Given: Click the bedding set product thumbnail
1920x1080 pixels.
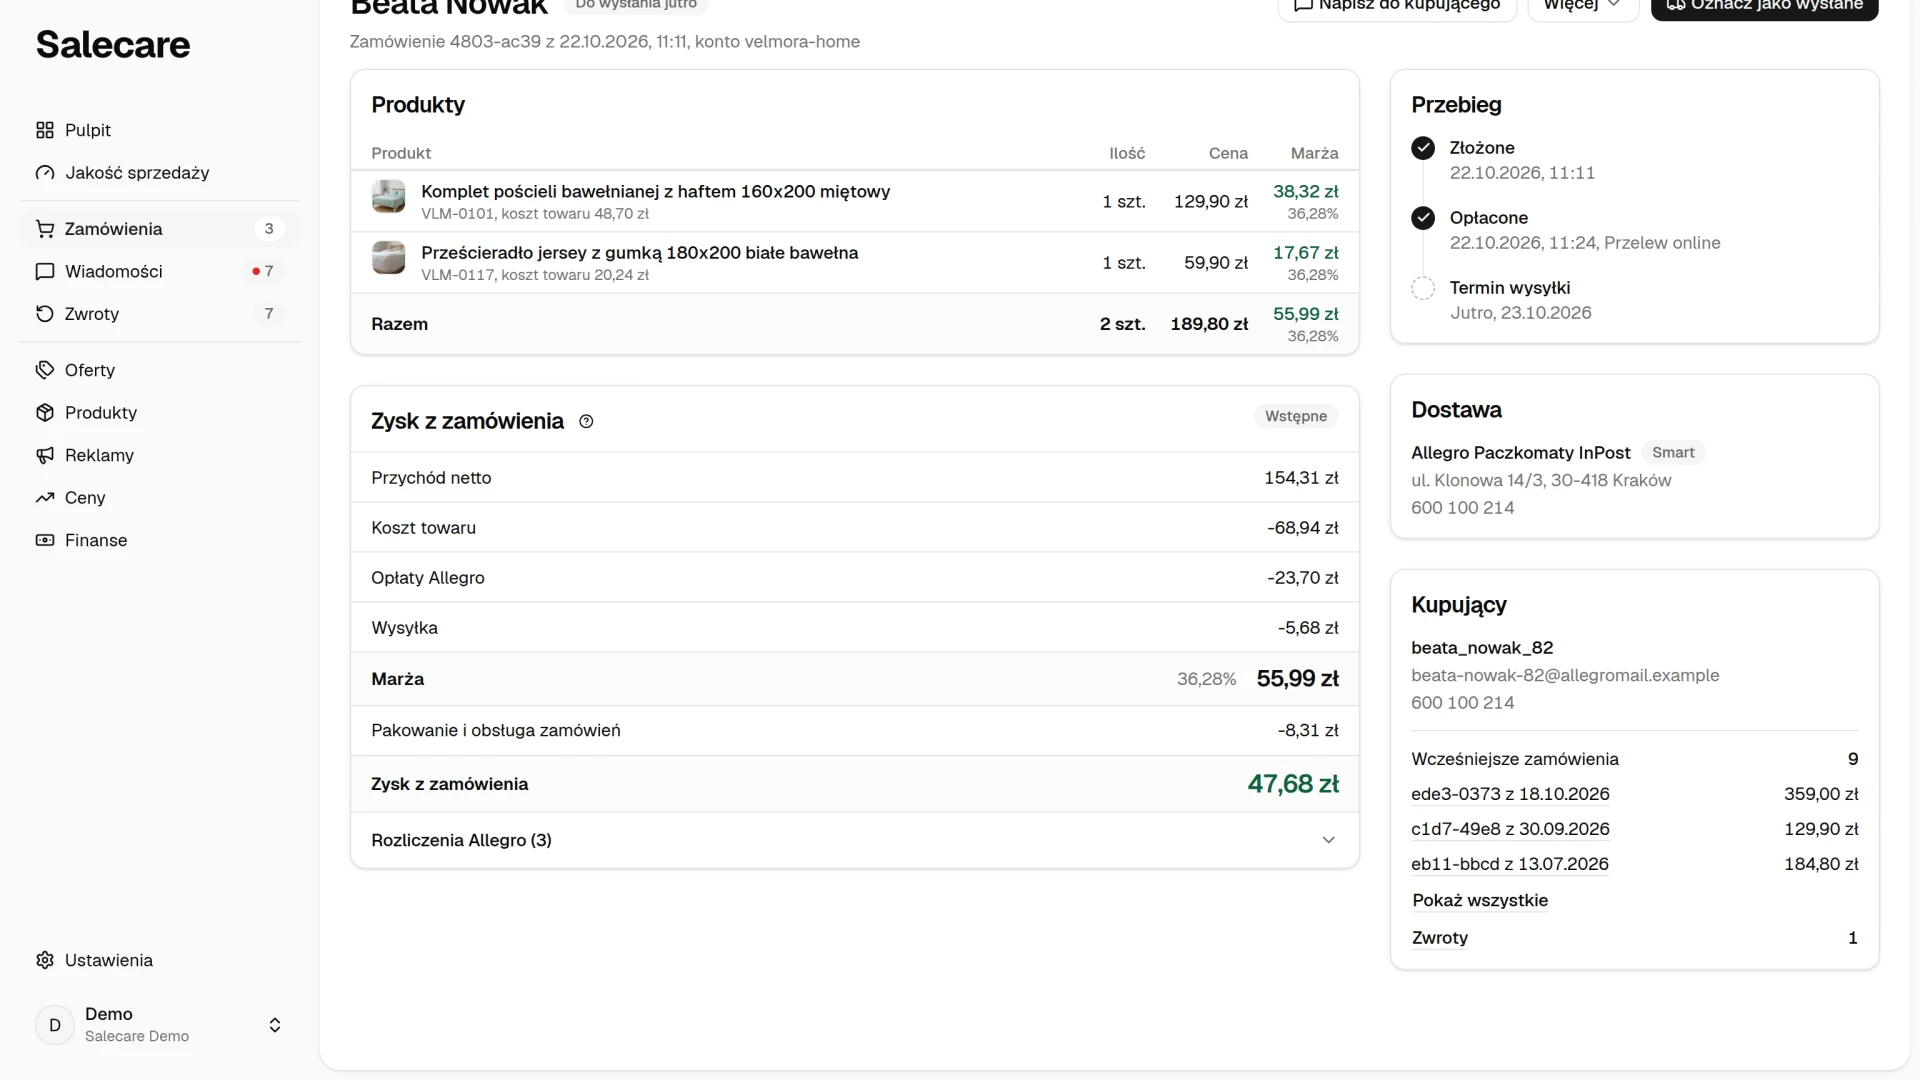Looking at the screenshot, I should click(x=388, y=197).
